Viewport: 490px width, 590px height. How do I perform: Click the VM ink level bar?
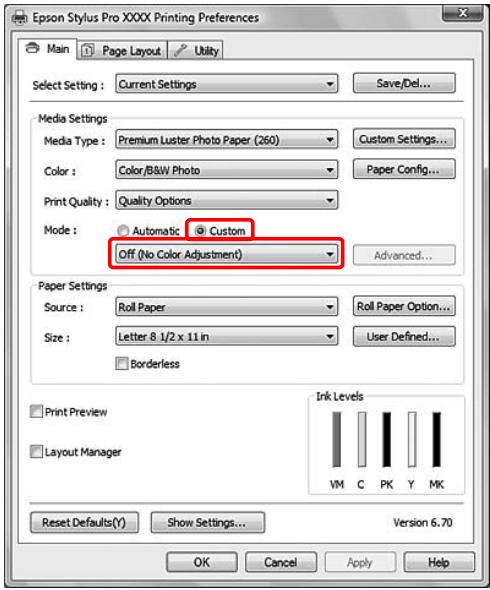336,439
